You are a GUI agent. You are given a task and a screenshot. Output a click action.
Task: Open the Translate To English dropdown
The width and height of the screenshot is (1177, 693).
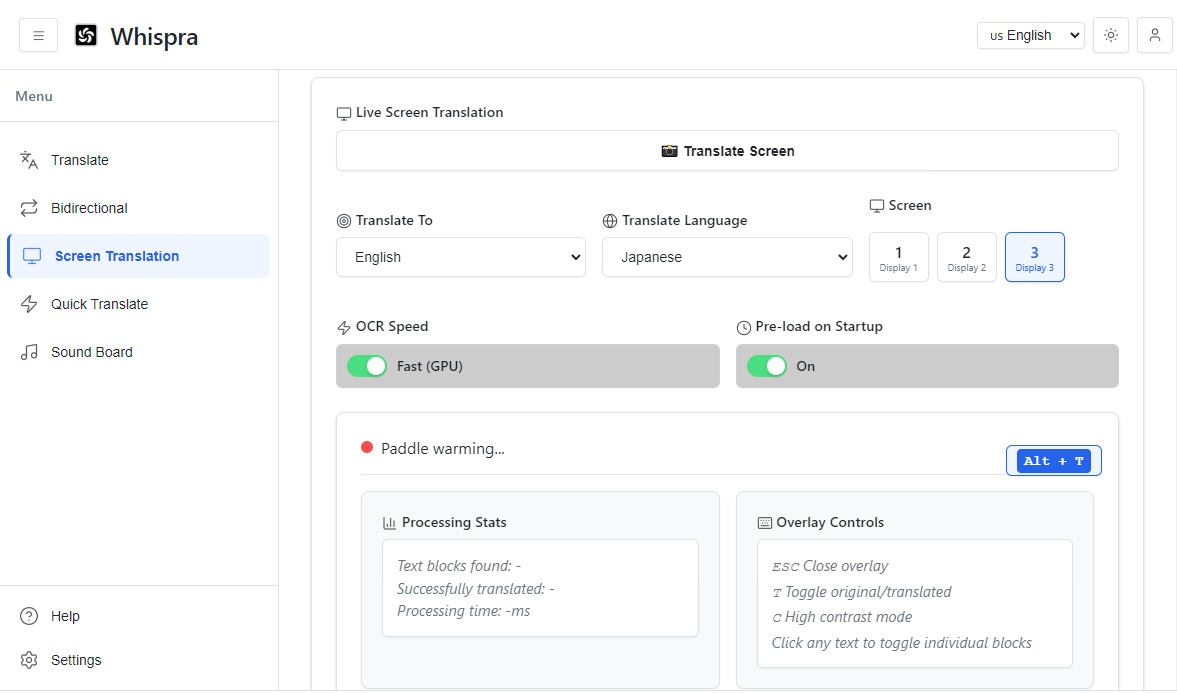[x=460, y=257]
